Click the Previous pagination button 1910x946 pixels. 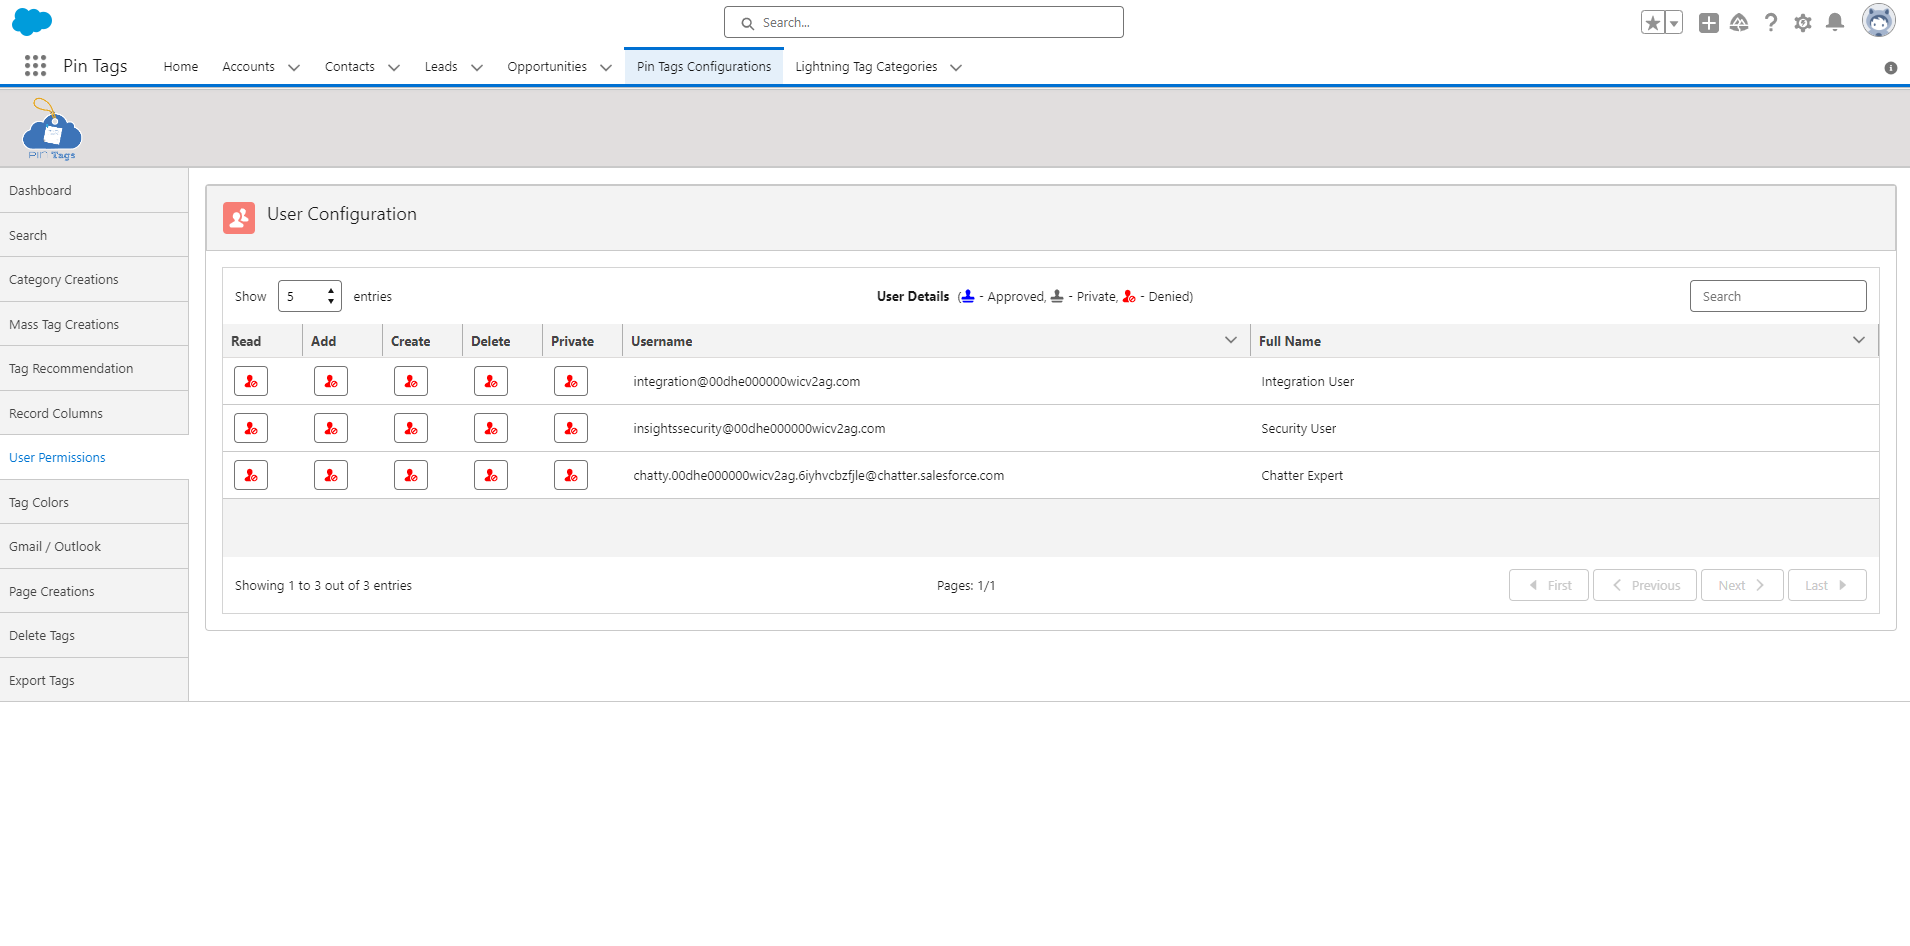pyautogui.click(x=1645, y=585)
